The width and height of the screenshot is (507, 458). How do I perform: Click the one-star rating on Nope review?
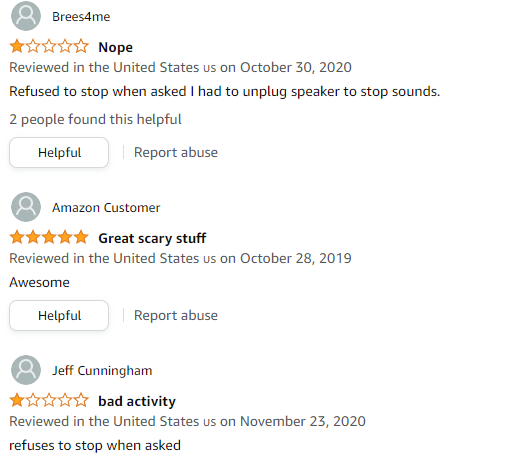pos(49,46)
